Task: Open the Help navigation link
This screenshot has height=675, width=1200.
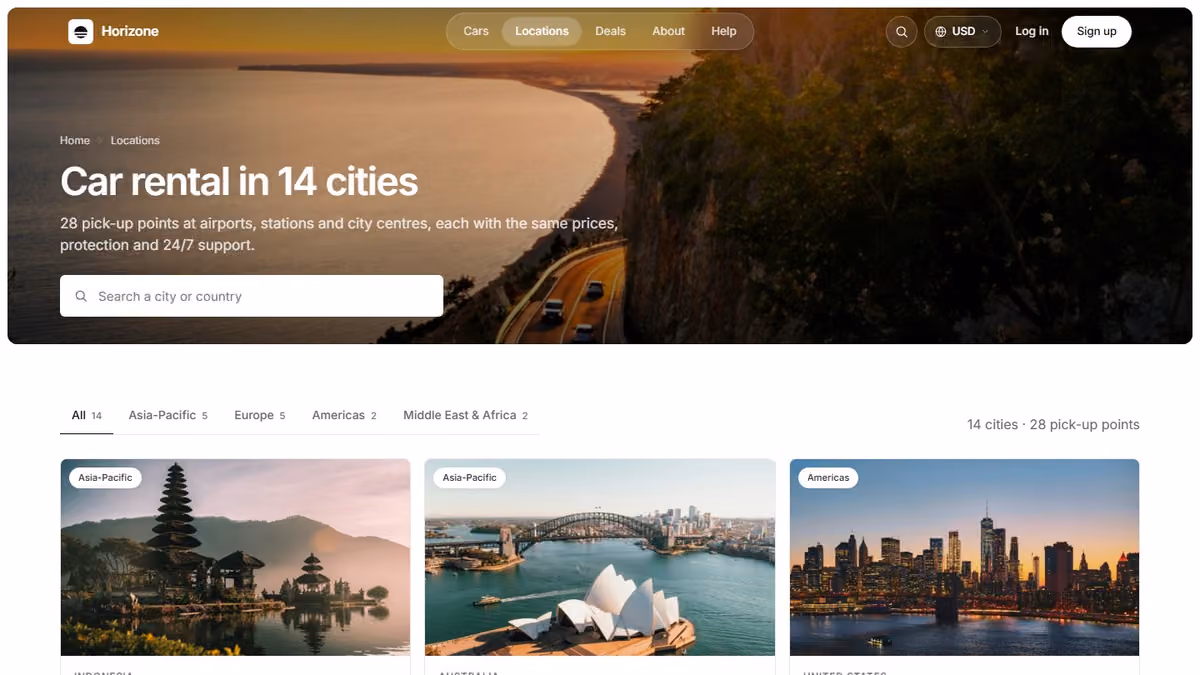Action: click(x=724, y=31)
